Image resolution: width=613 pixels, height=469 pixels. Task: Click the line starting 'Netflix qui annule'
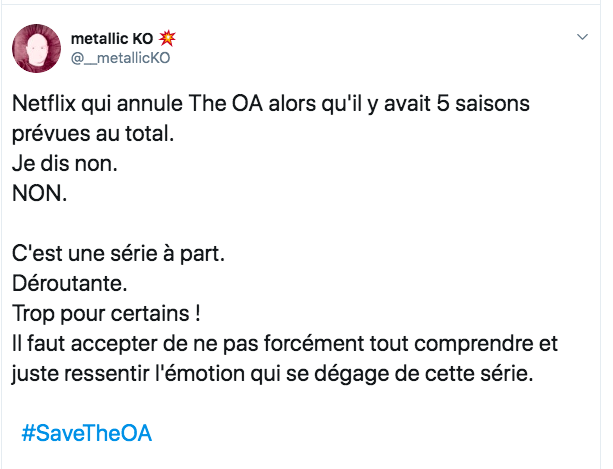tap(271, 104)
